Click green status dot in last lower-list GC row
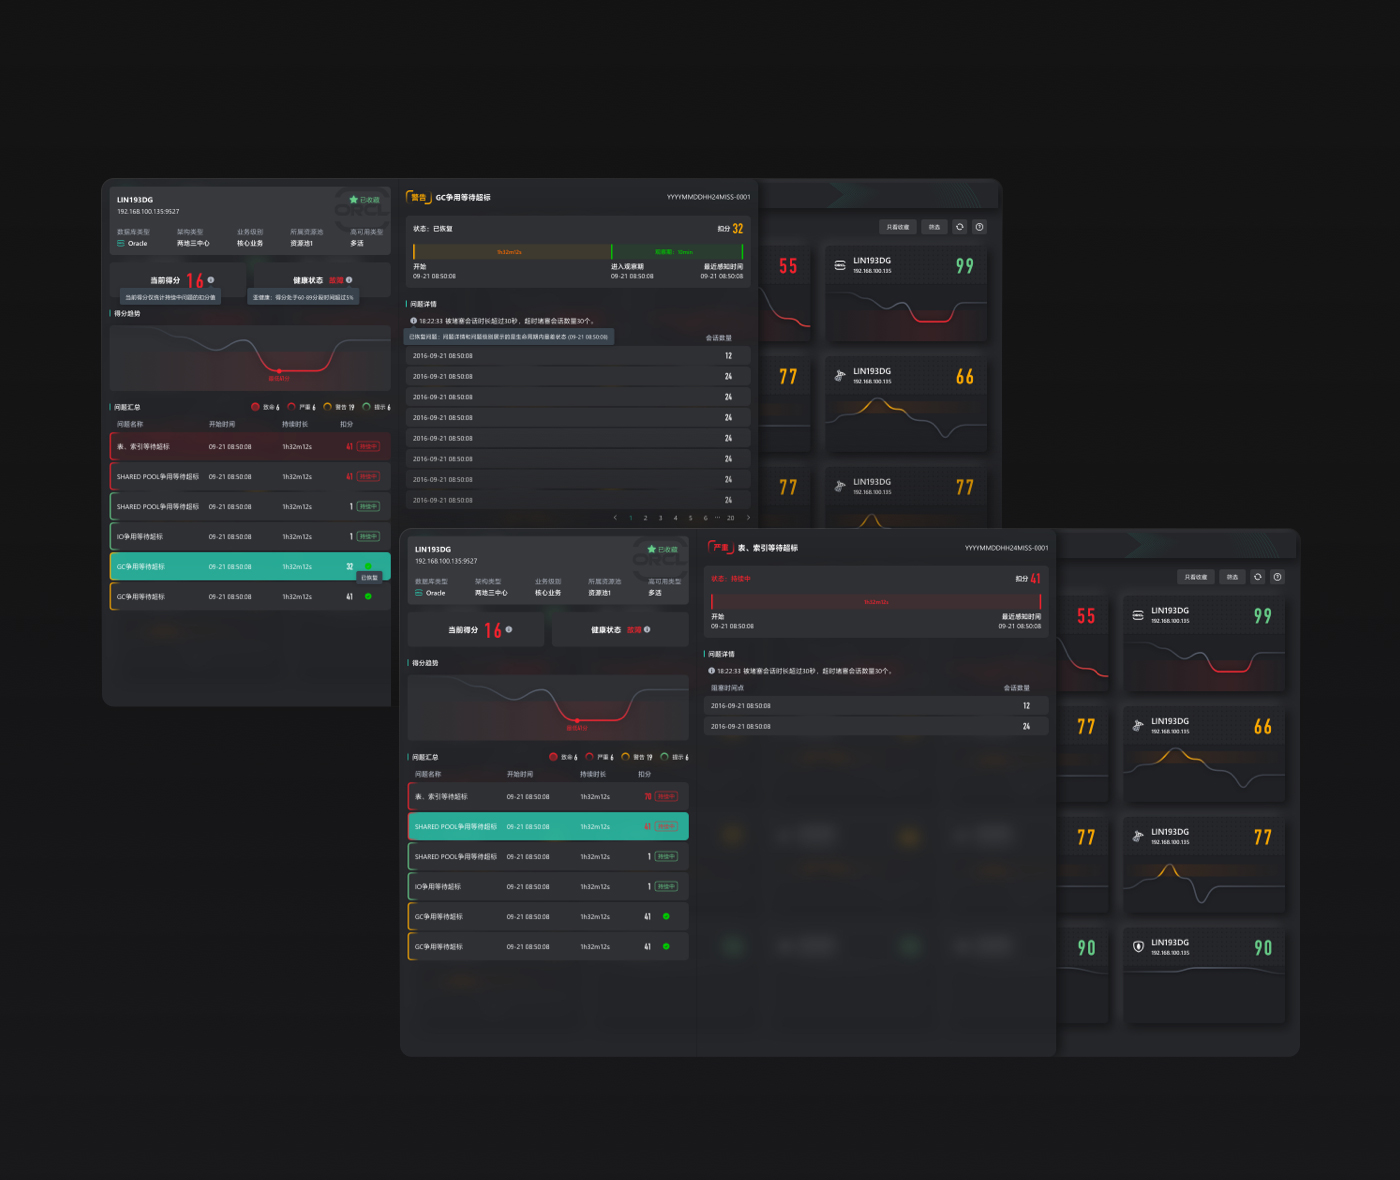 tap(666, 946)
